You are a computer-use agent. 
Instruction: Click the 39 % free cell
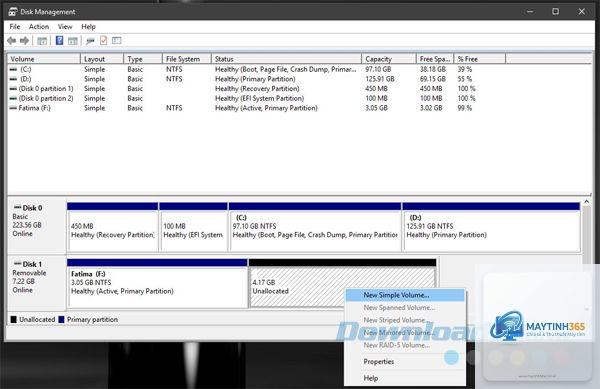click(465, 69)
